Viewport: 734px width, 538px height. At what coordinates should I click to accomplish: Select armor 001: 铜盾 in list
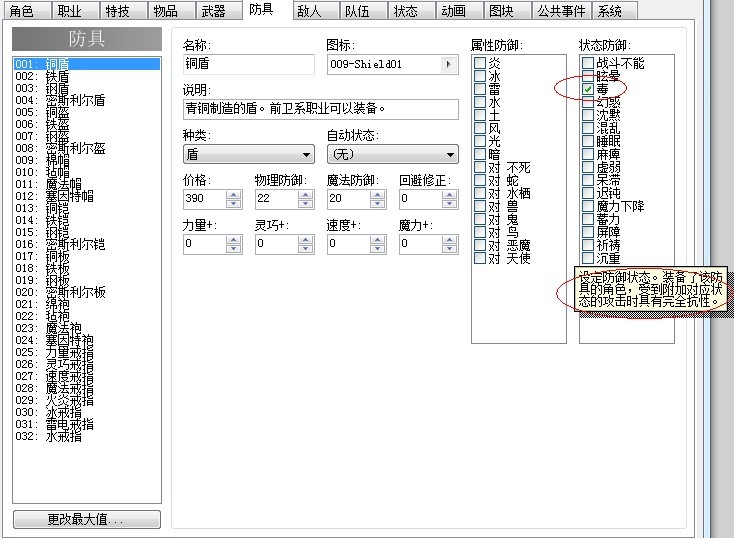coord(87,64)
